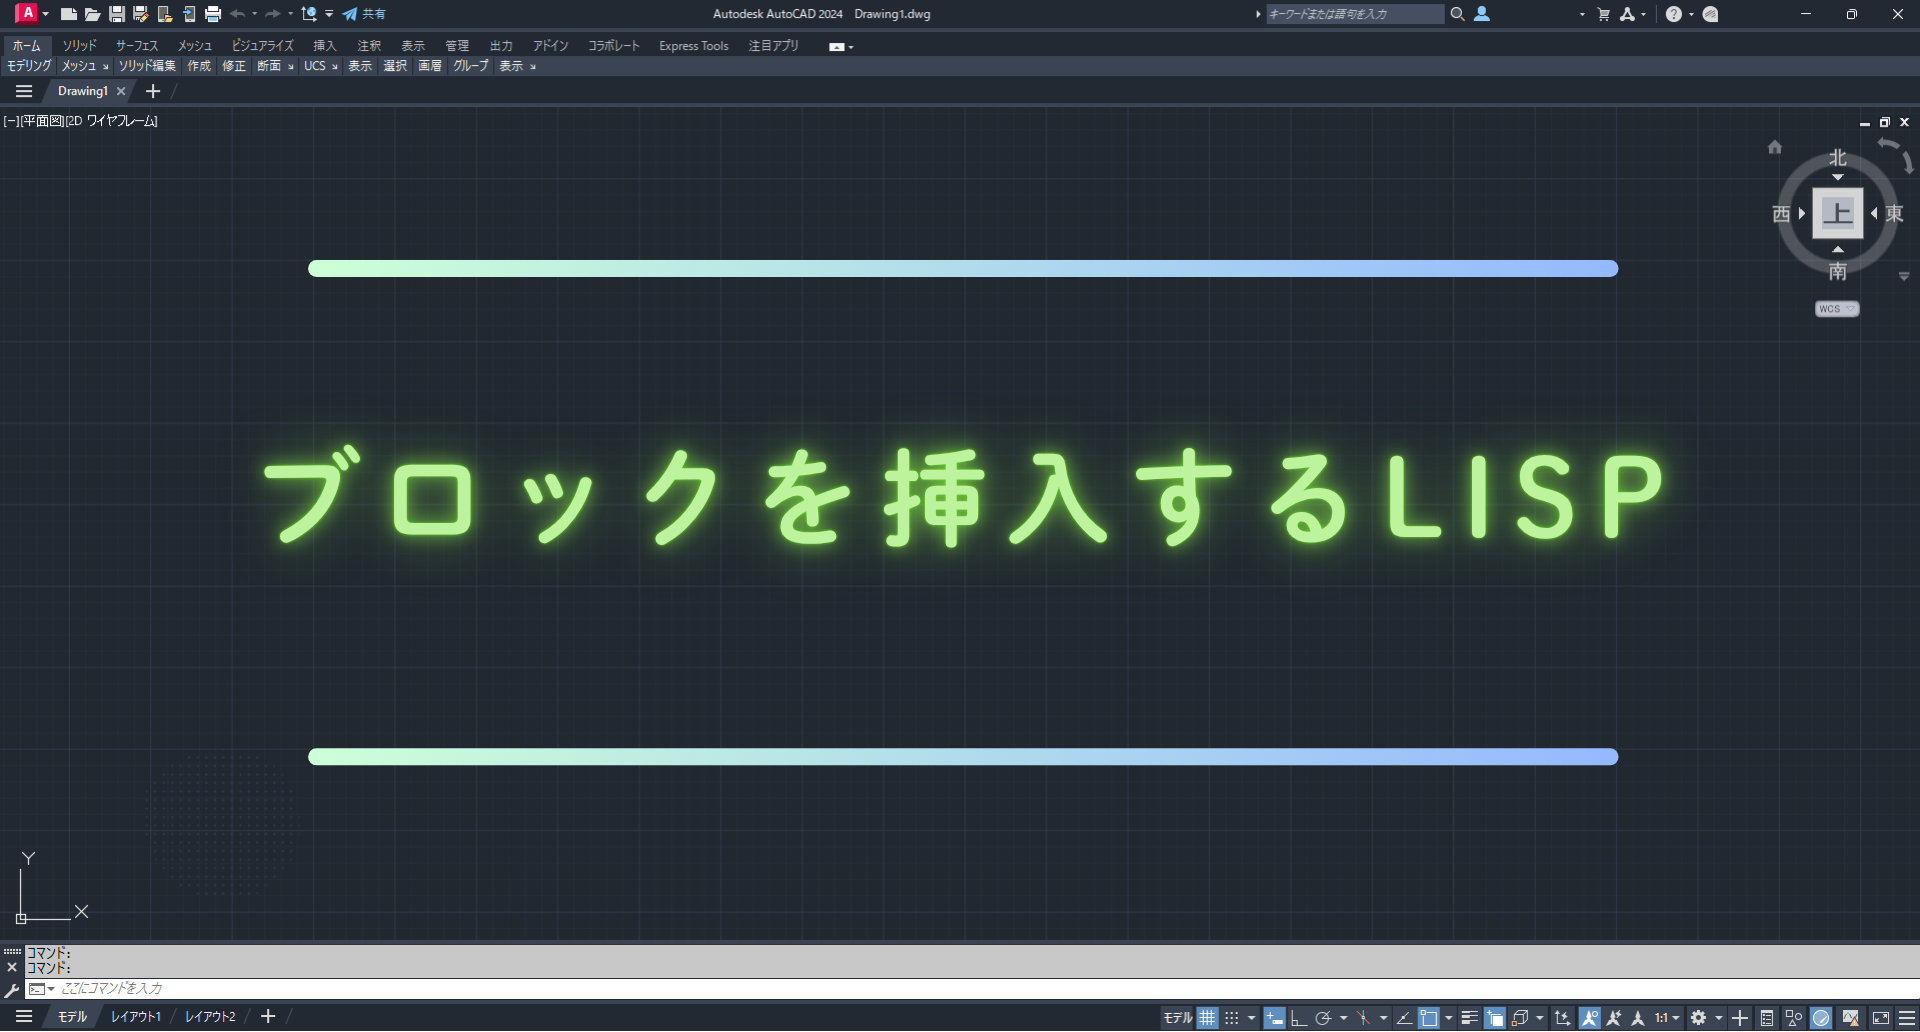Click the Save disk icon

tap(117, 14)
